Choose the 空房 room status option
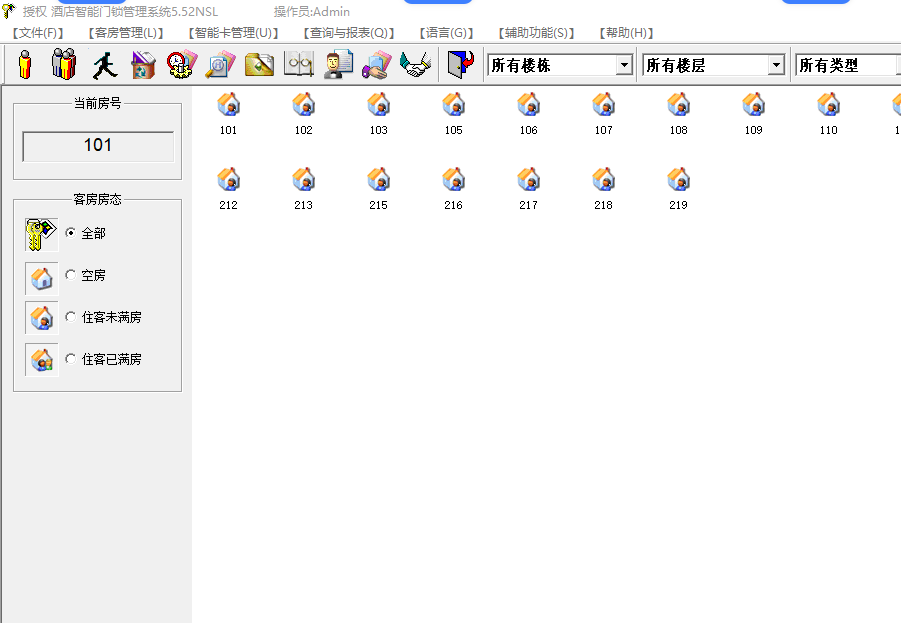 (72, 275)
